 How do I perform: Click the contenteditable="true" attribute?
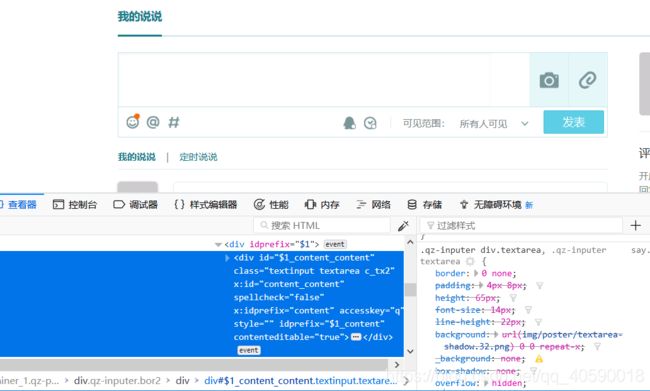pyautogui.click(x=289, y=337)
